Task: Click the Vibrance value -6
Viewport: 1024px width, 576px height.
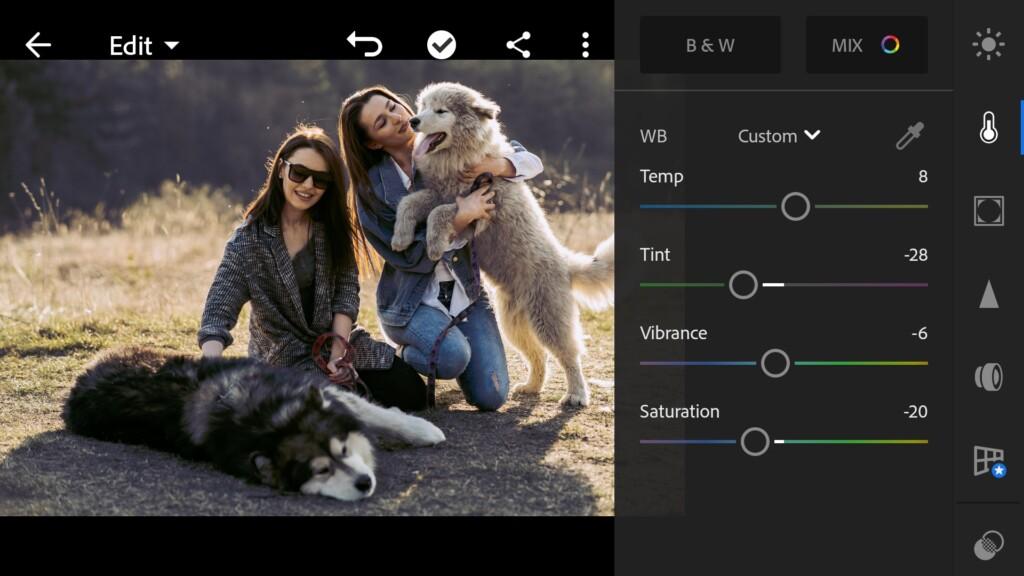Action: [920, 333]
